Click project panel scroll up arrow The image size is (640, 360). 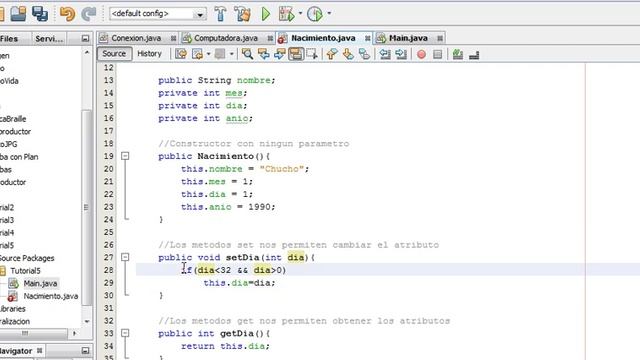[x=87, y=52]
